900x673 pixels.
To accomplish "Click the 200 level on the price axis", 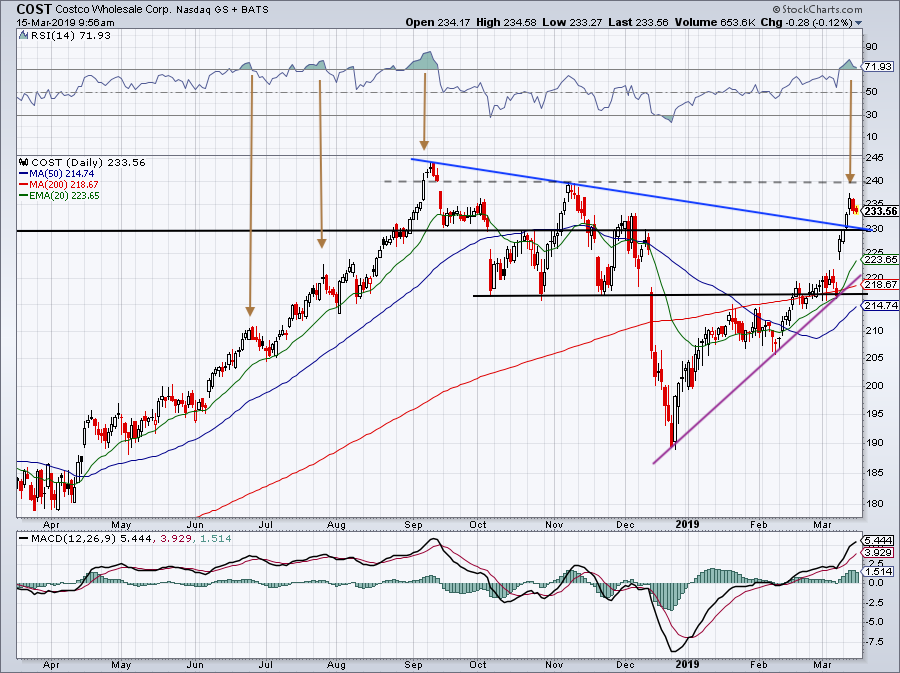I will (x=874, y=385).
